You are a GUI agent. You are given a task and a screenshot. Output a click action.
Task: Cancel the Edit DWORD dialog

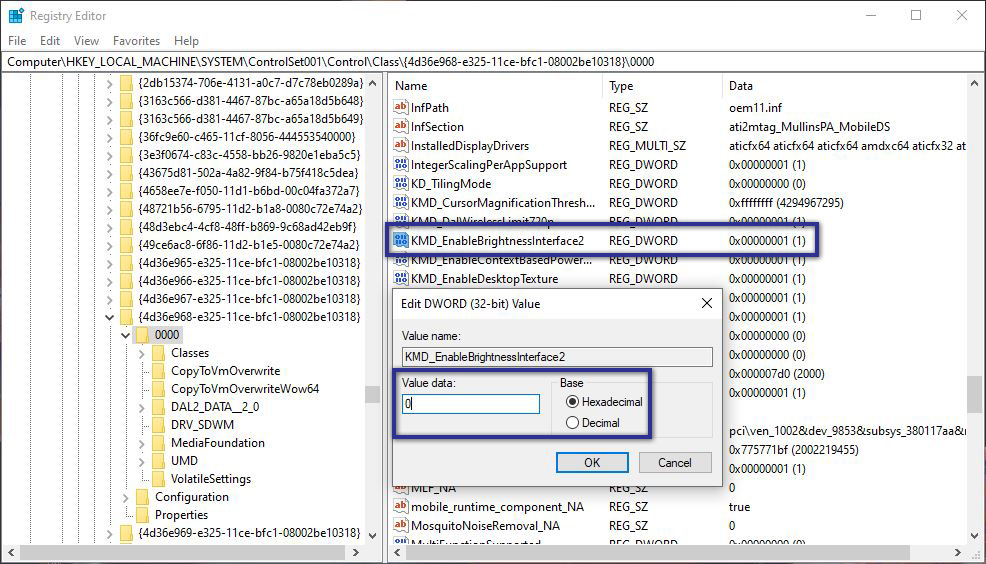pyautogui.click(x=674, y=462)
